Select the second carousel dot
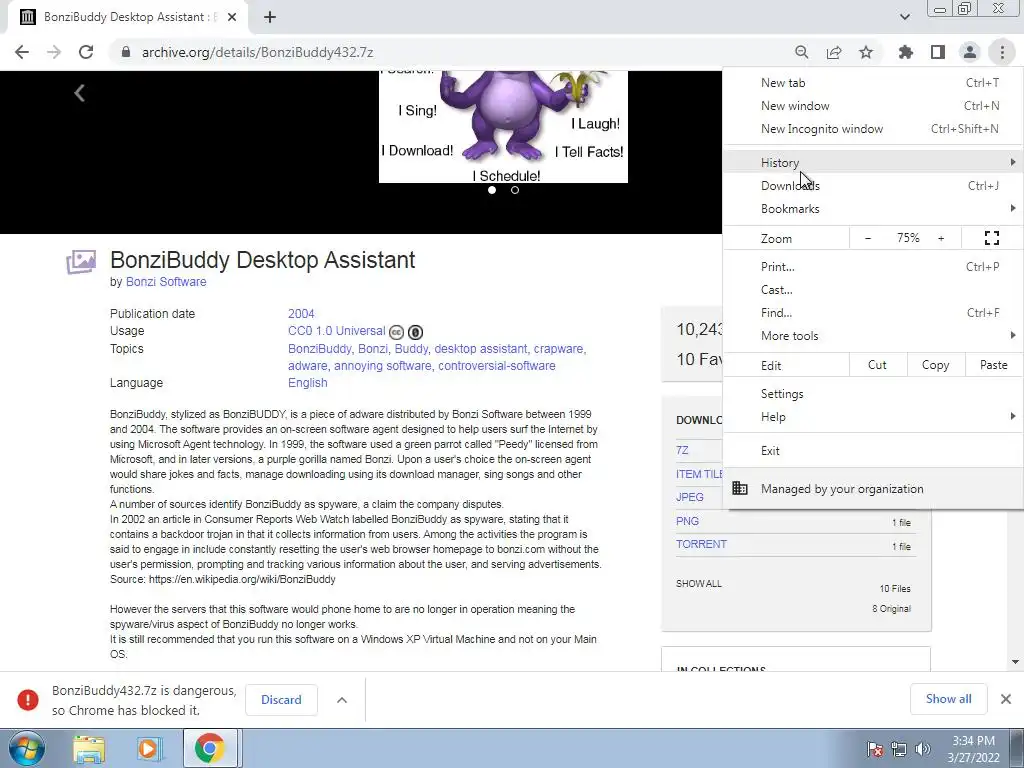This screenshot has height=768, width=1024. click(x=515, y=190)
